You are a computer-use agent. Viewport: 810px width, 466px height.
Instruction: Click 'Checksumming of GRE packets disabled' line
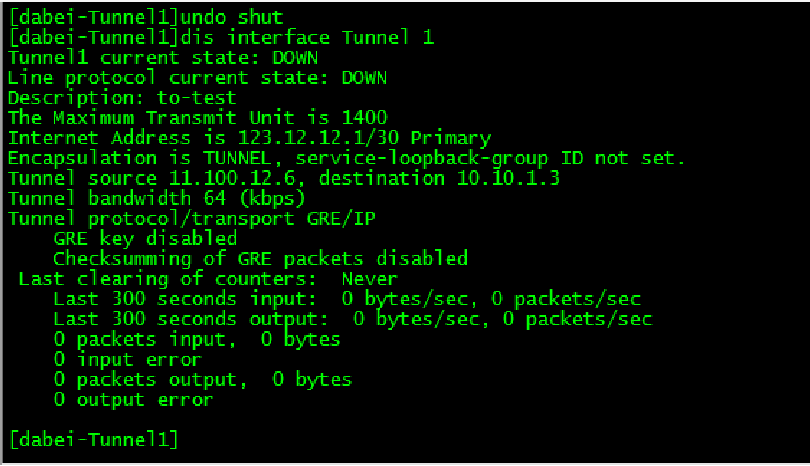point(260,258)
